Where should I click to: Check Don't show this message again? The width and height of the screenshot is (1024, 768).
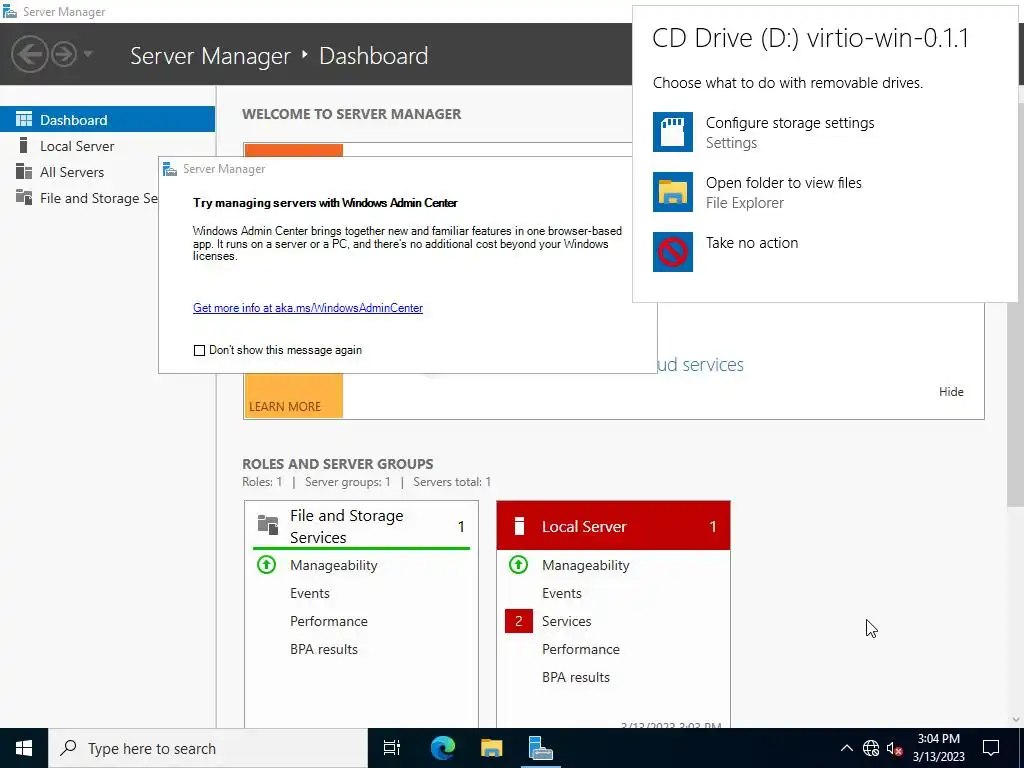199,350
